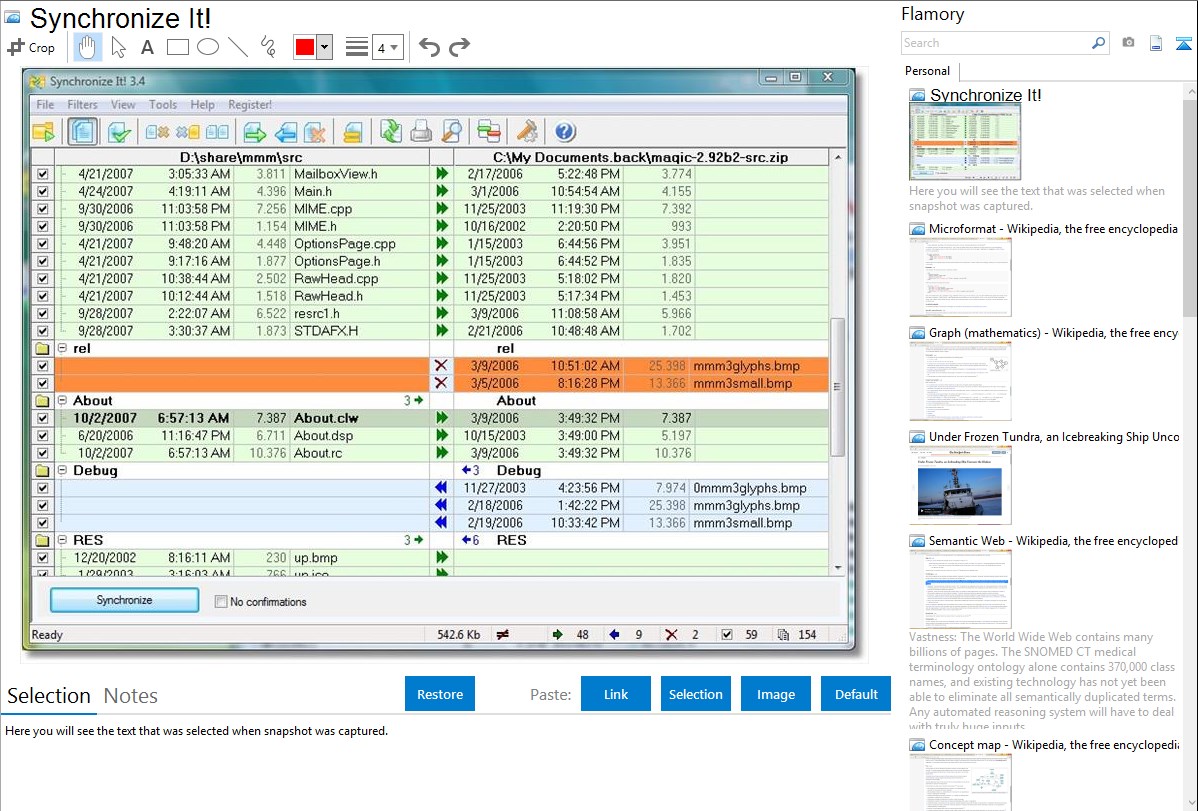Image resolution: width=1198 pixels, height=811 pixels.
Task: Open the Personal tab
Action: click(927, 71)
